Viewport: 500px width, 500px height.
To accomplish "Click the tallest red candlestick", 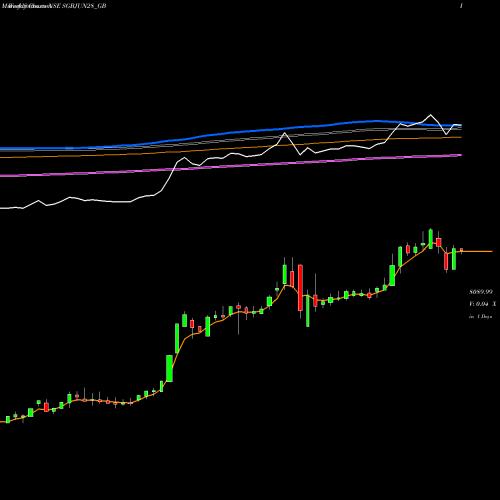I will [x=300, y=288].
